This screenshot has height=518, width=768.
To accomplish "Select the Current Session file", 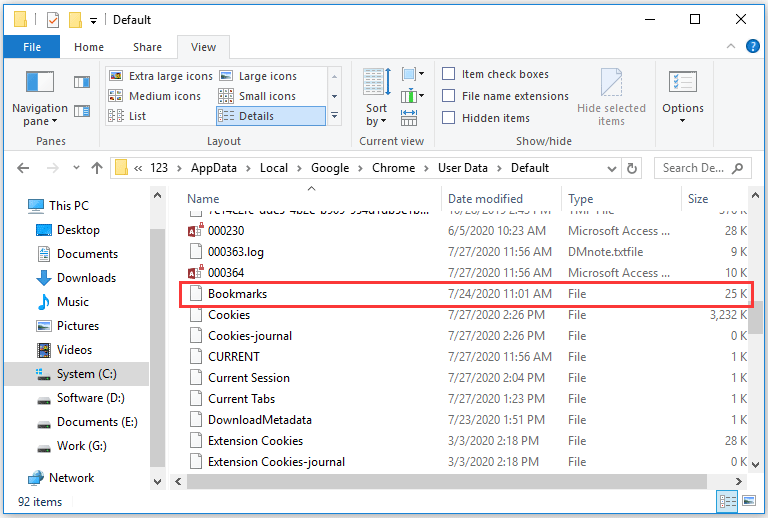I will pyautogui.click(x=465, y=378).
